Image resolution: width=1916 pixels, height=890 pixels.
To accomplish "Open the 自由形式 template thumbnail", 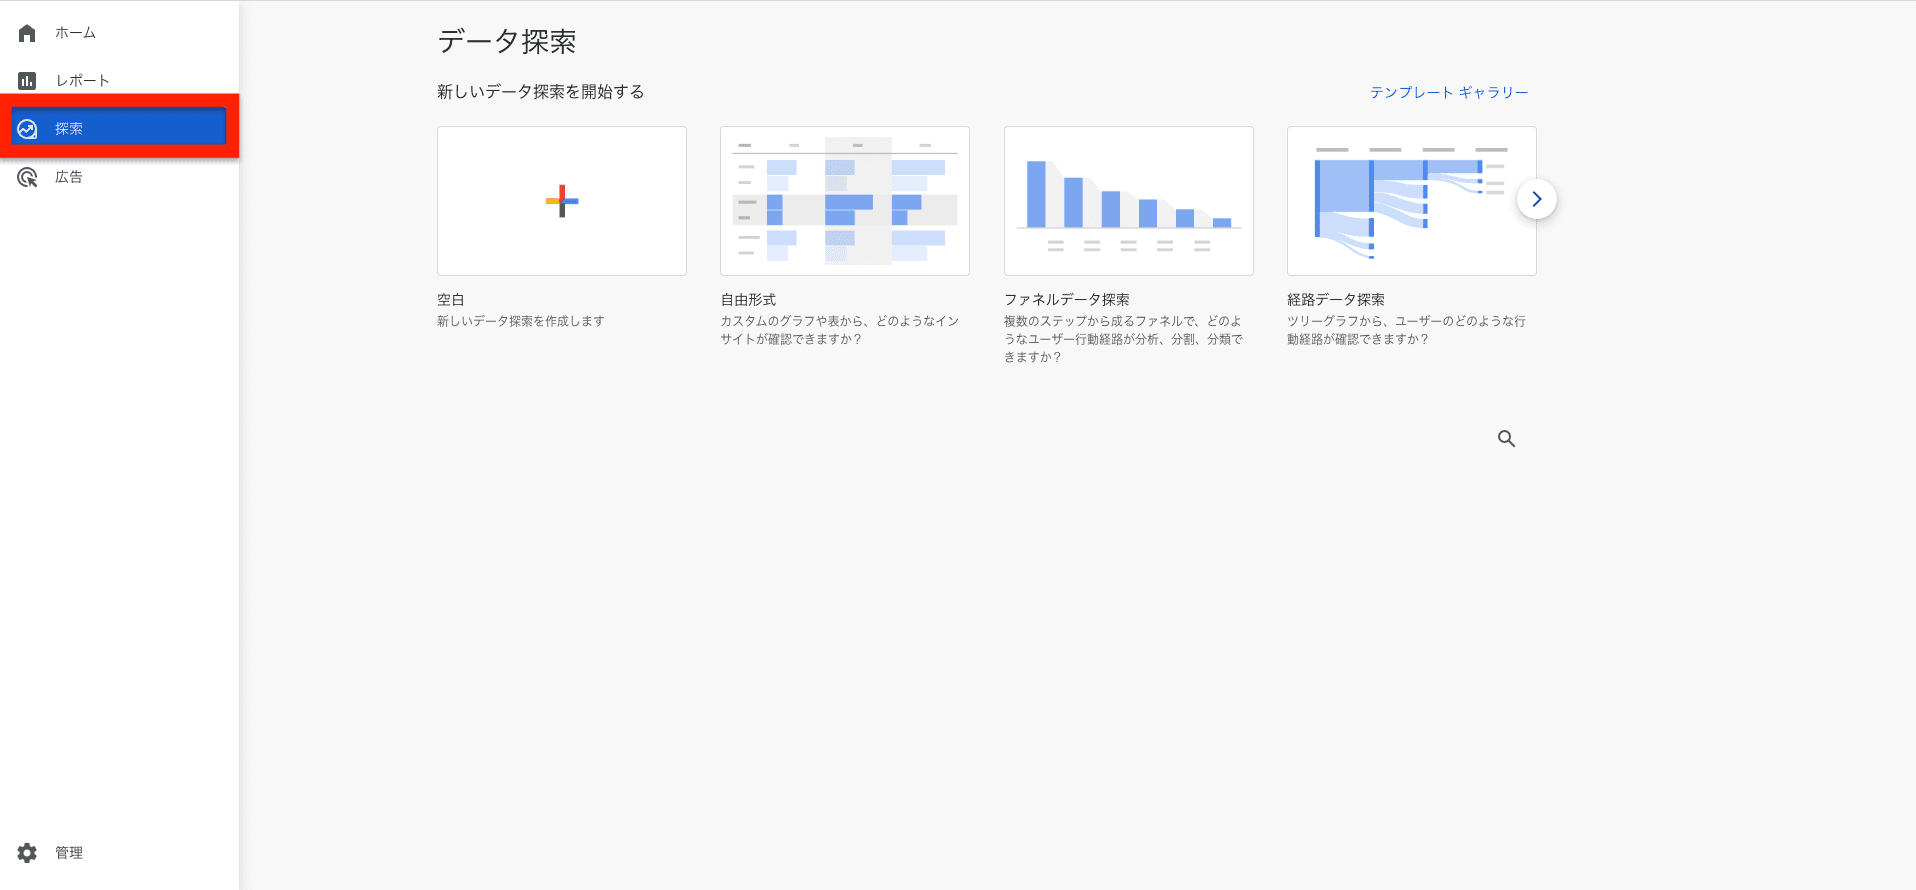I will click(845, 201).
